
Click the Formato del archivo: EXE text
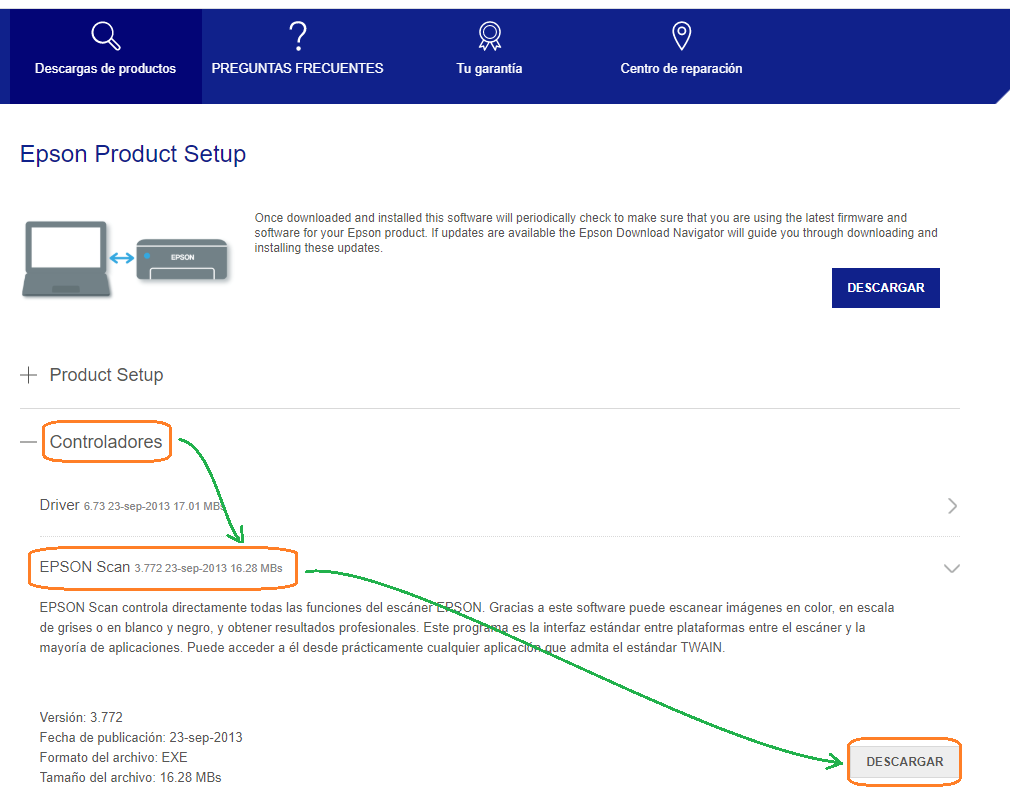pyautogui.click(x=113, y=757)
